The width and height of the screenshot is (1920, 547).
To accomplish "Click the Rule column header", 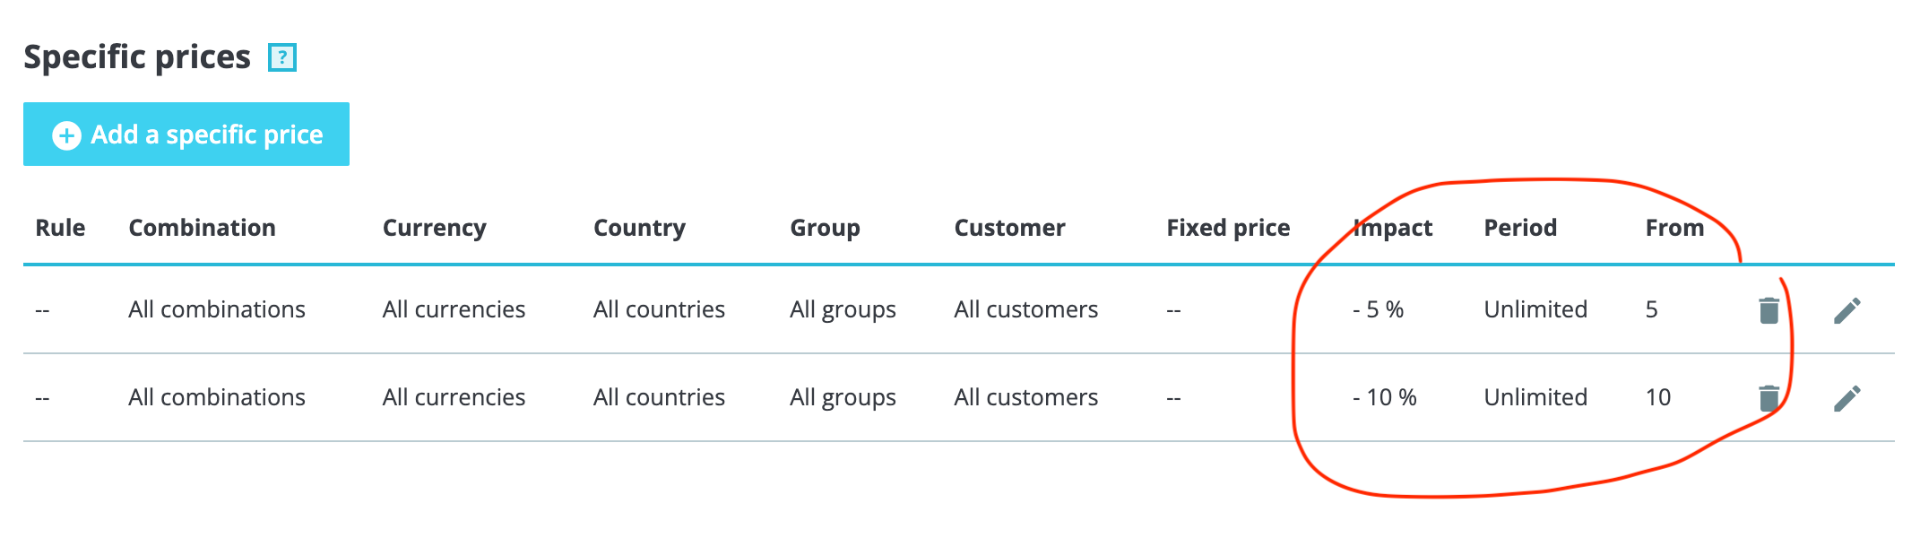I will coord(60,228).
